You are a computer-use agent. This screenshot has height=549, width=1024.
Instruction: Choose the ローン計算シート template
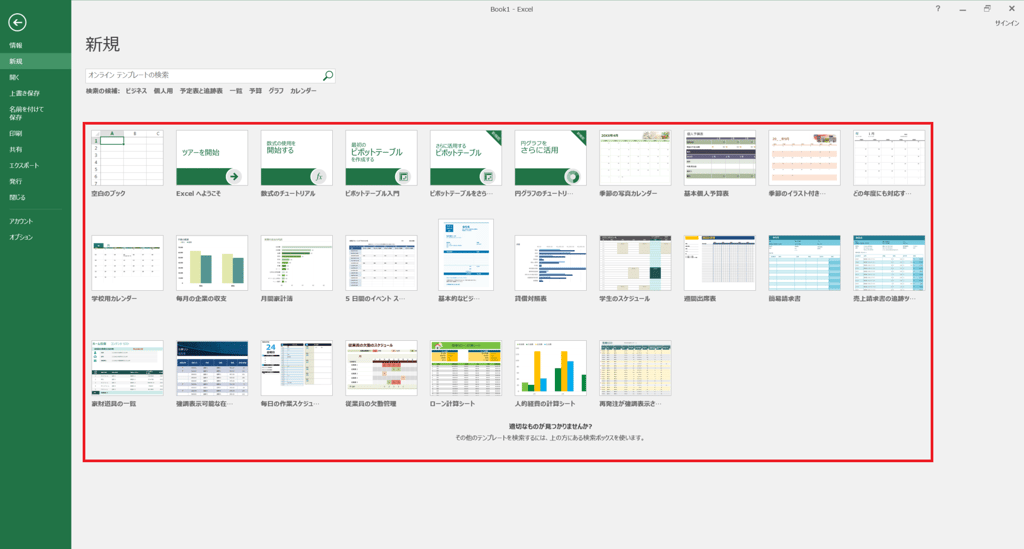click(x=465, y=368)
